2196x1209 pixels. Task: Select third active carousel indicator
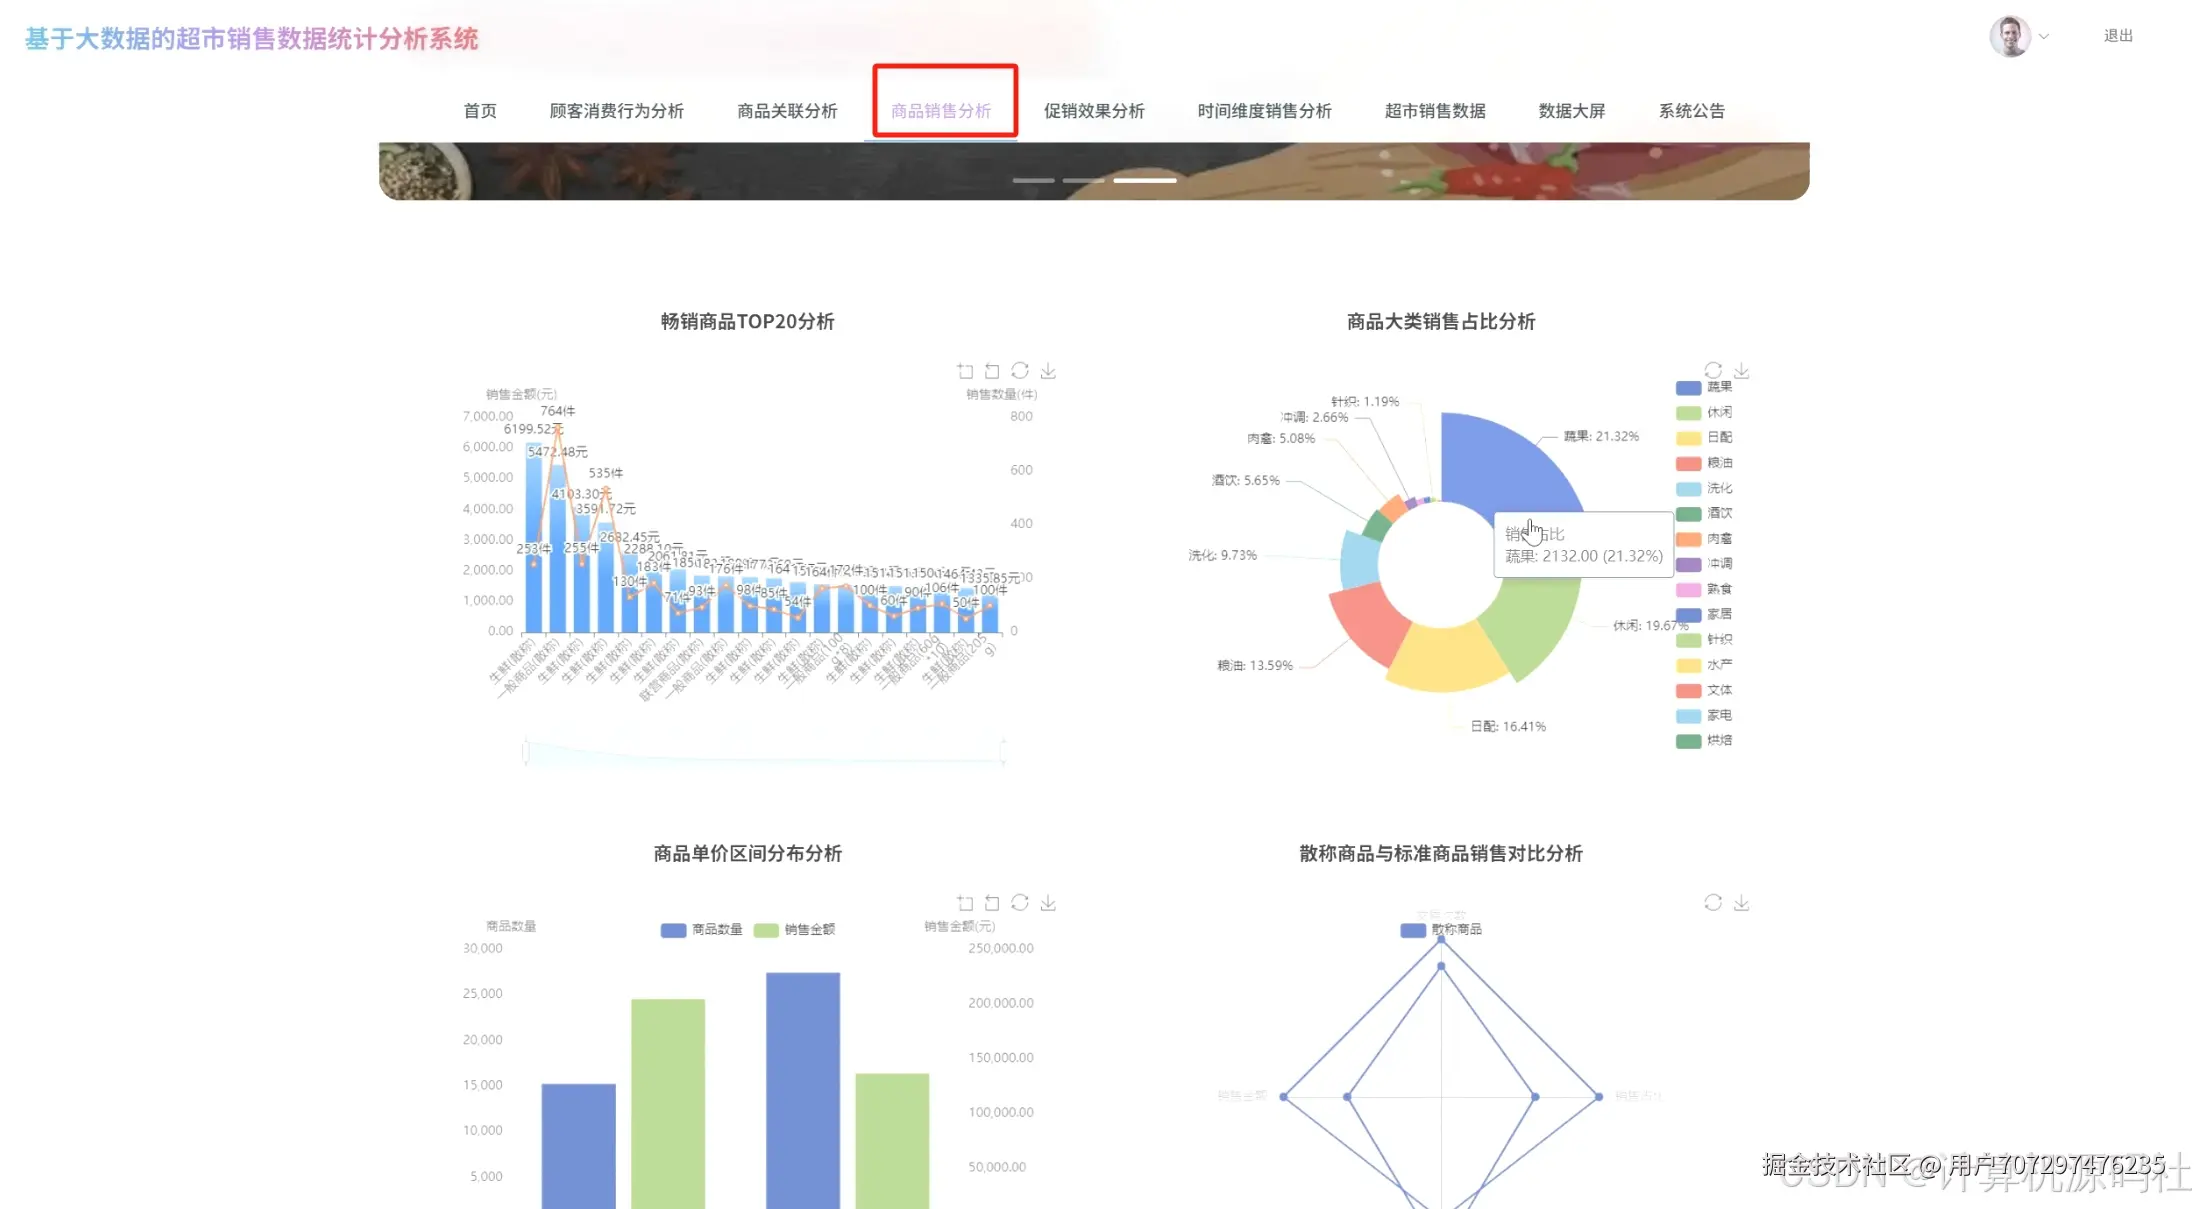coord(1145,180)
